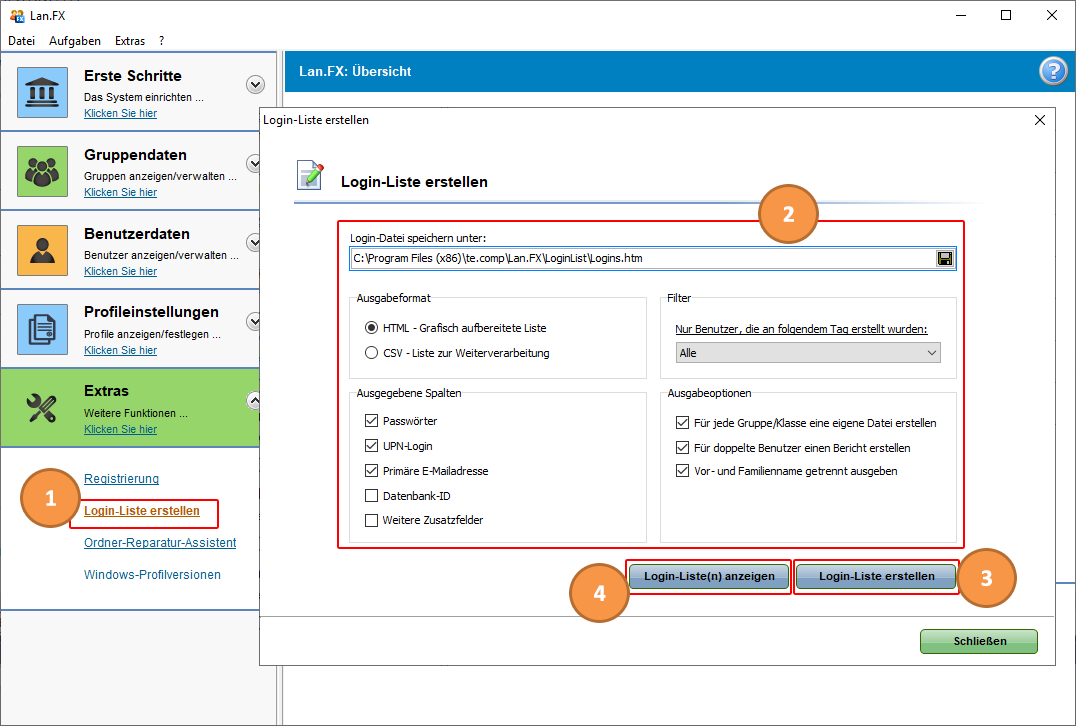Enable the Datenbank-ID checkbox
Screen dimensions: 1076x726
pyautogui.click(x=372, y=496)
